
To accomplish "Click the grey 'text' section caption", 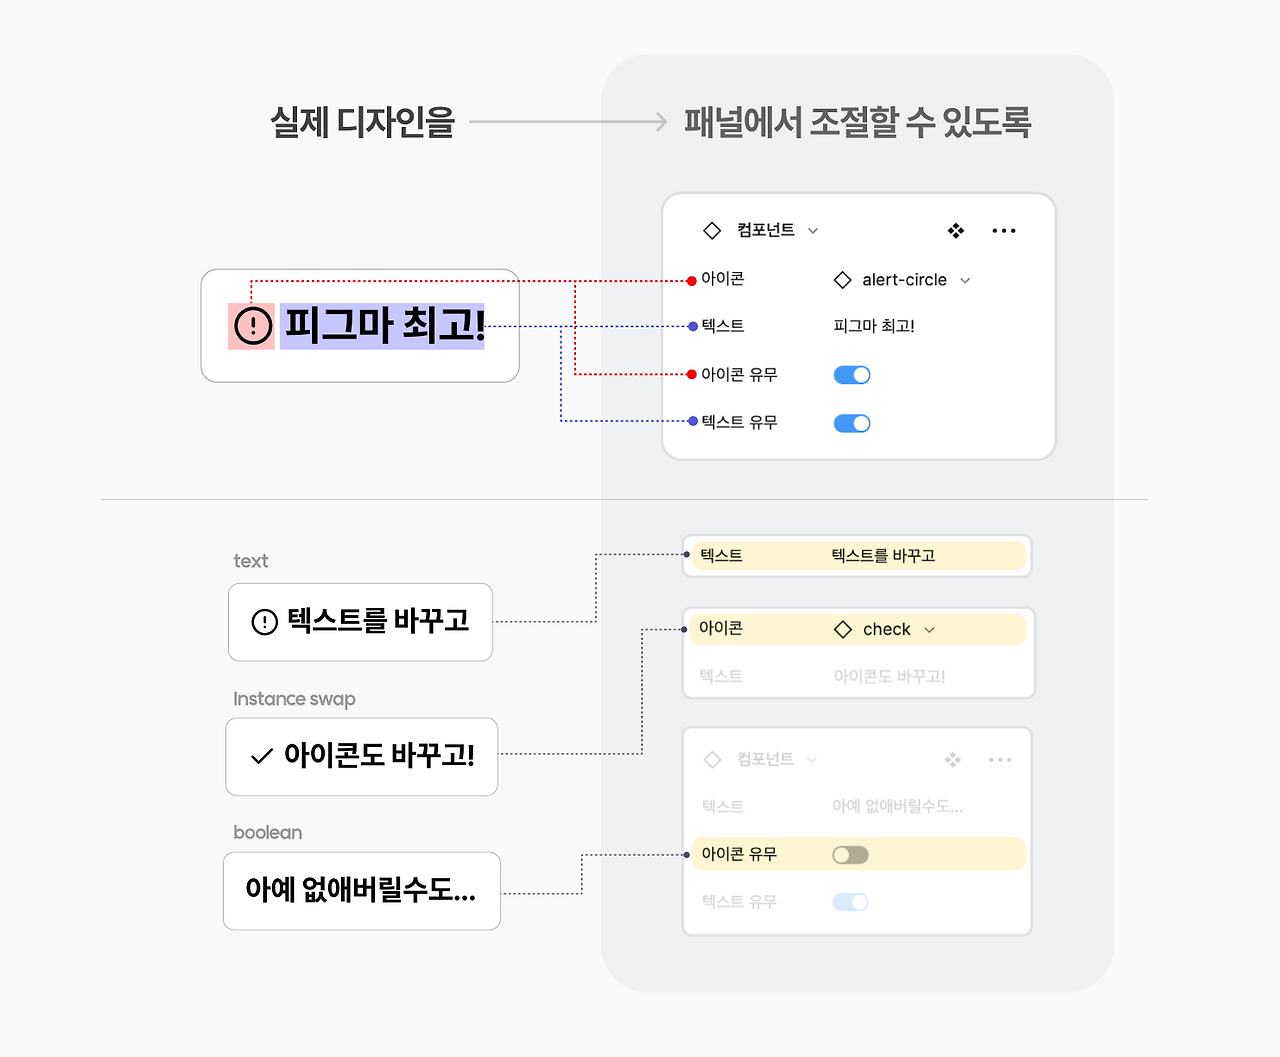I will pos(251,561).
